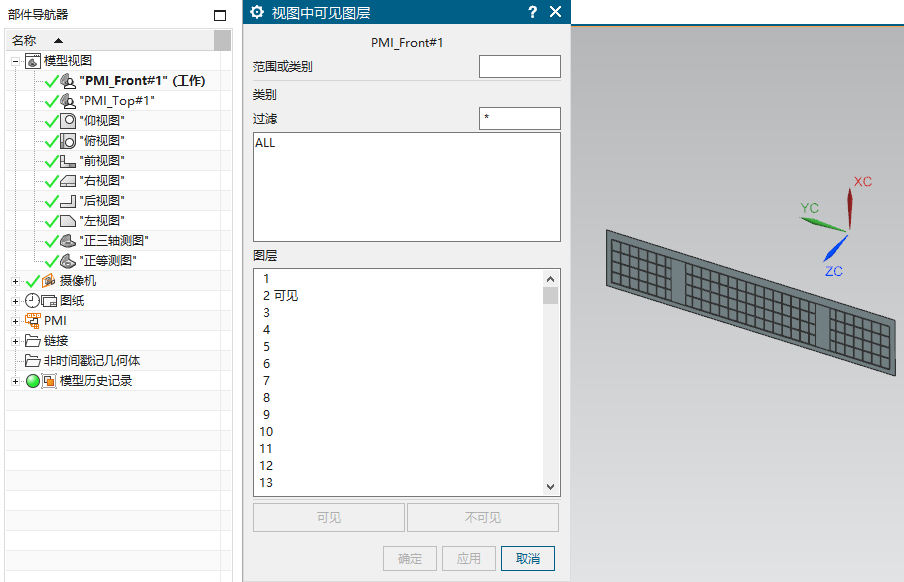The width and height of the screenshot is (904, 582).
Task: Select the 左视图 view icon
Action: pyautogui.click(x=68, y=221)
